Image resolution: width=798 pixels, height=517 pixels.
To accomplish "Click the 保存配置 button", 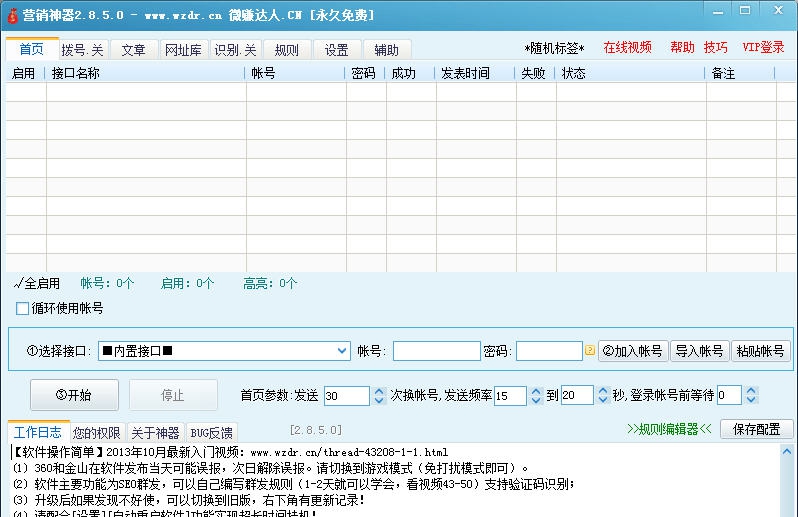I will [757, 429].
